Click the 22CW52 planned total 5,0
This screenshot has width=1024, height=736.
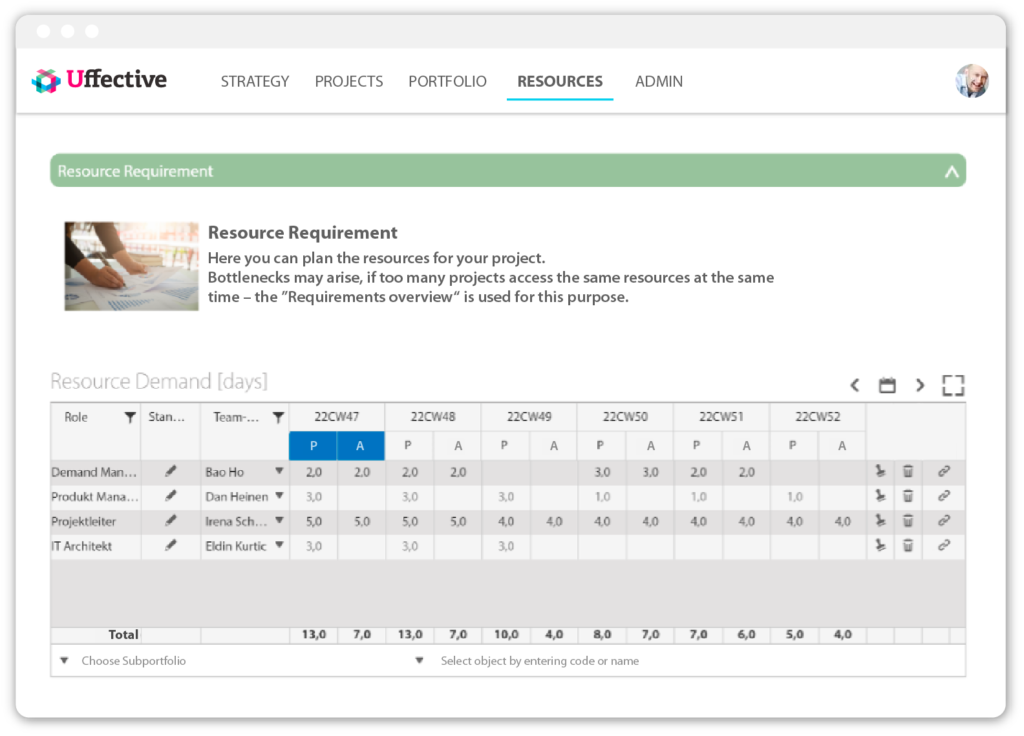(795, 634)
